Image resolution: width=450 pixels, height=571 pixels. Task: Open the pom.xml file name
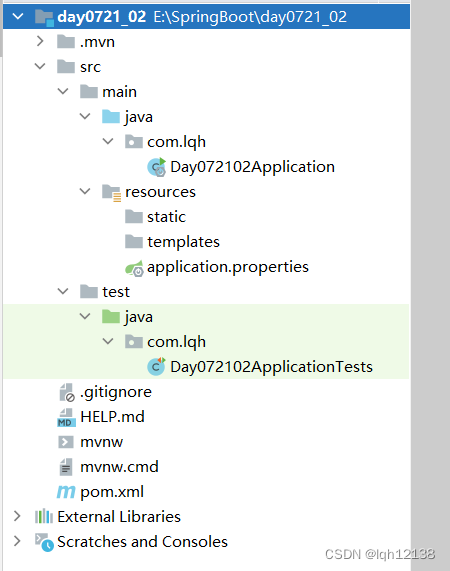pos(112,492)
